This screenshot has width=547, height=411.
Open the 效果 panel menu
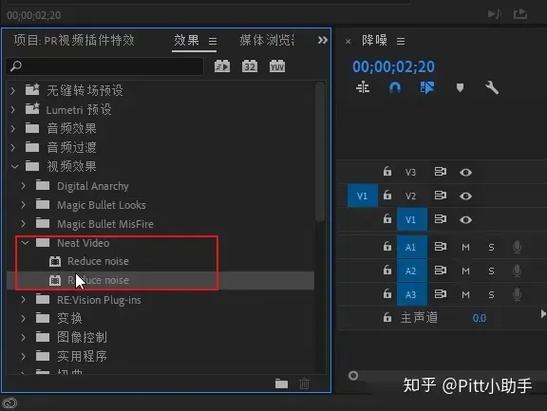[x=213, y=42]
